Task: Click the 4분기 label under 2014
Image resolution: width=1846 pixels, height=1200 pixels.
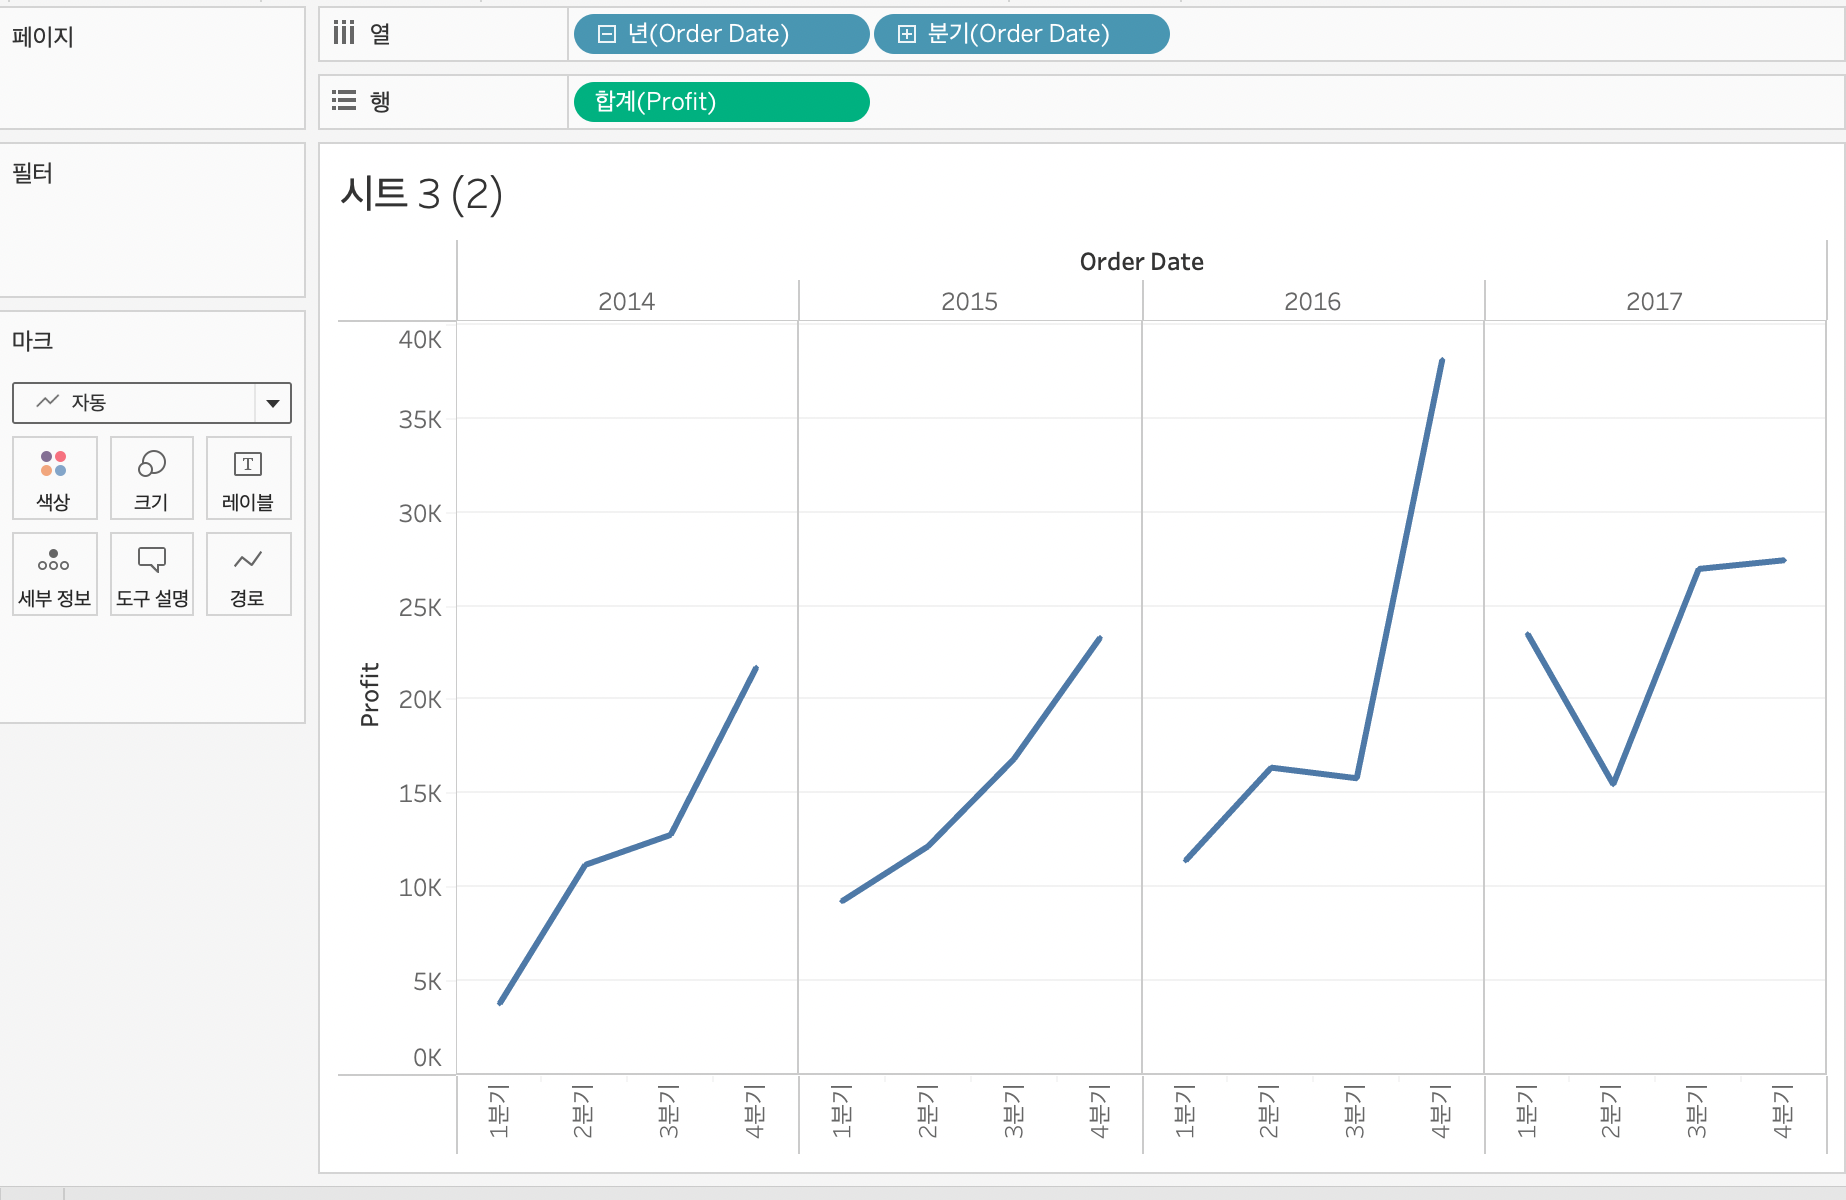Action: point(755,1111)
